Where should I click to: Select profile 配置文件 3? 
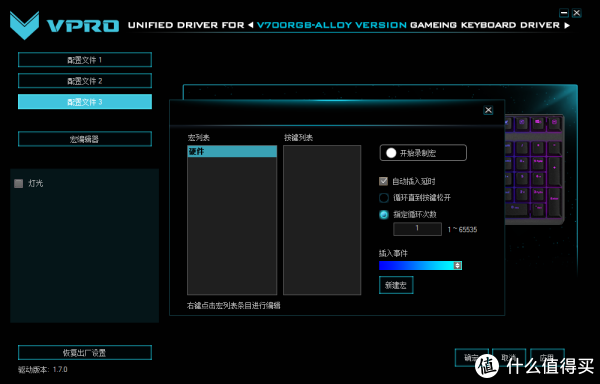[85, 102]
